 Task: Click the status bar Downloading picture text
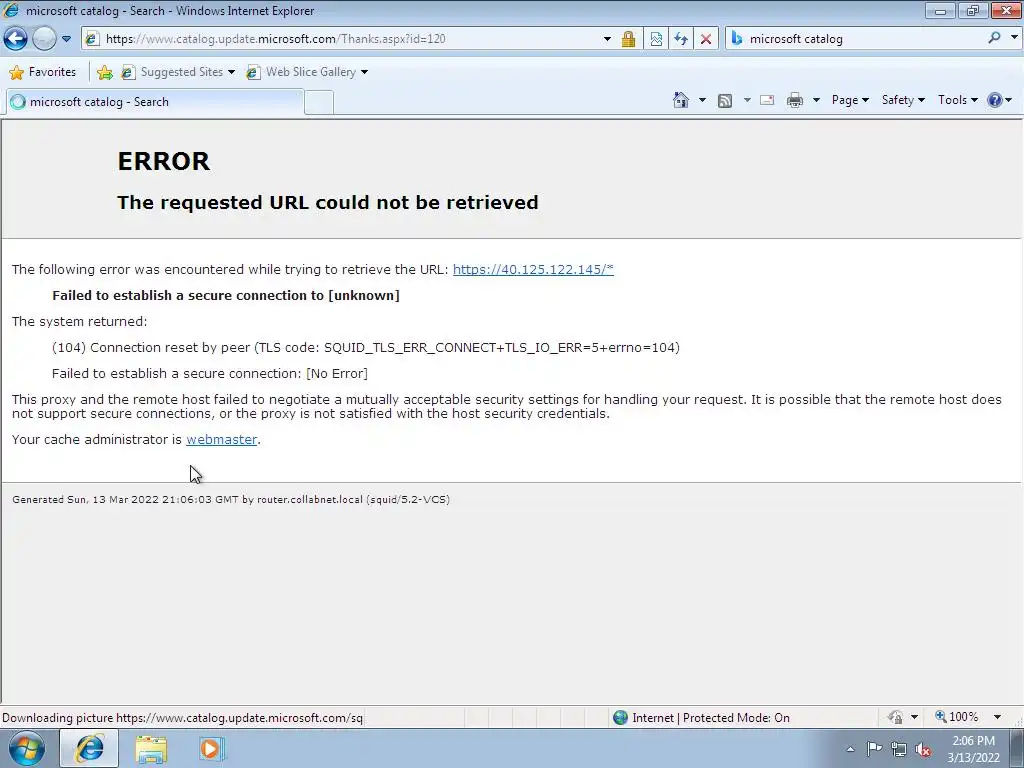point(182,718)
